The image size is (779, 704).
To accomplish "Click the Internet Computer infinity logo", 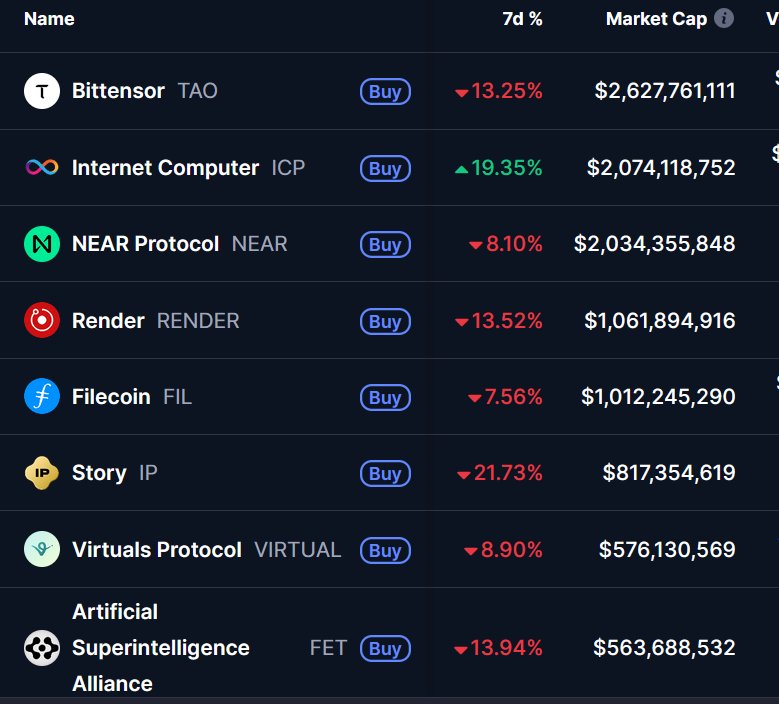I will 41,168.
